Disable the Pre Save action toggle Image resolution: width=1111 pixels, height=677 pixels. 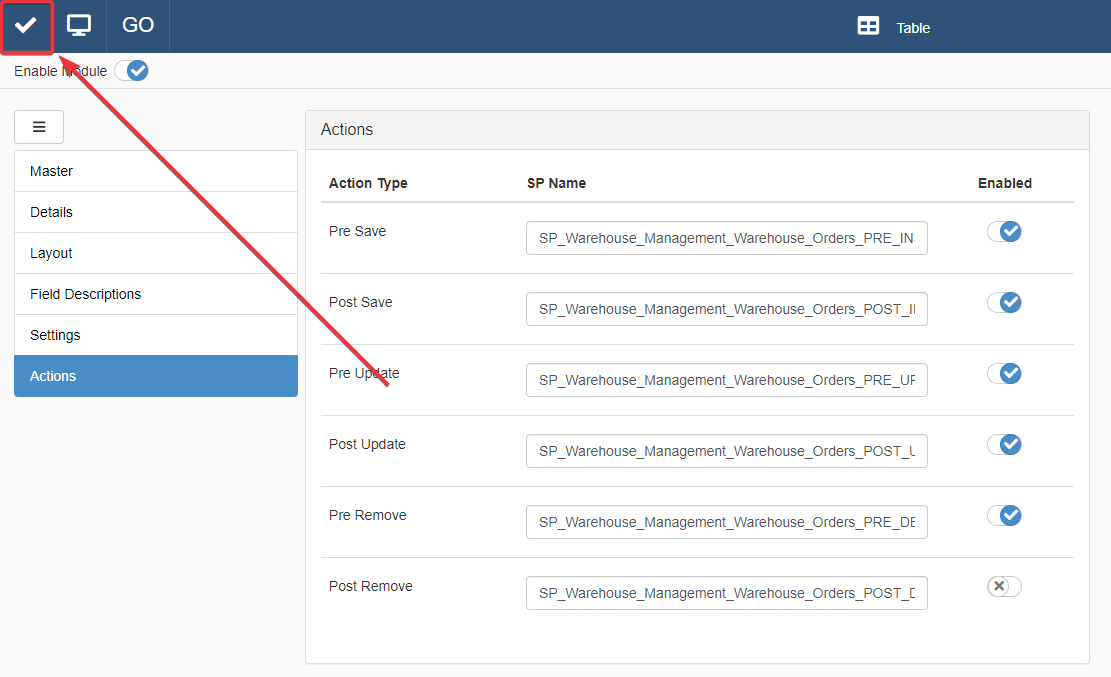[x=1004, y=231]
